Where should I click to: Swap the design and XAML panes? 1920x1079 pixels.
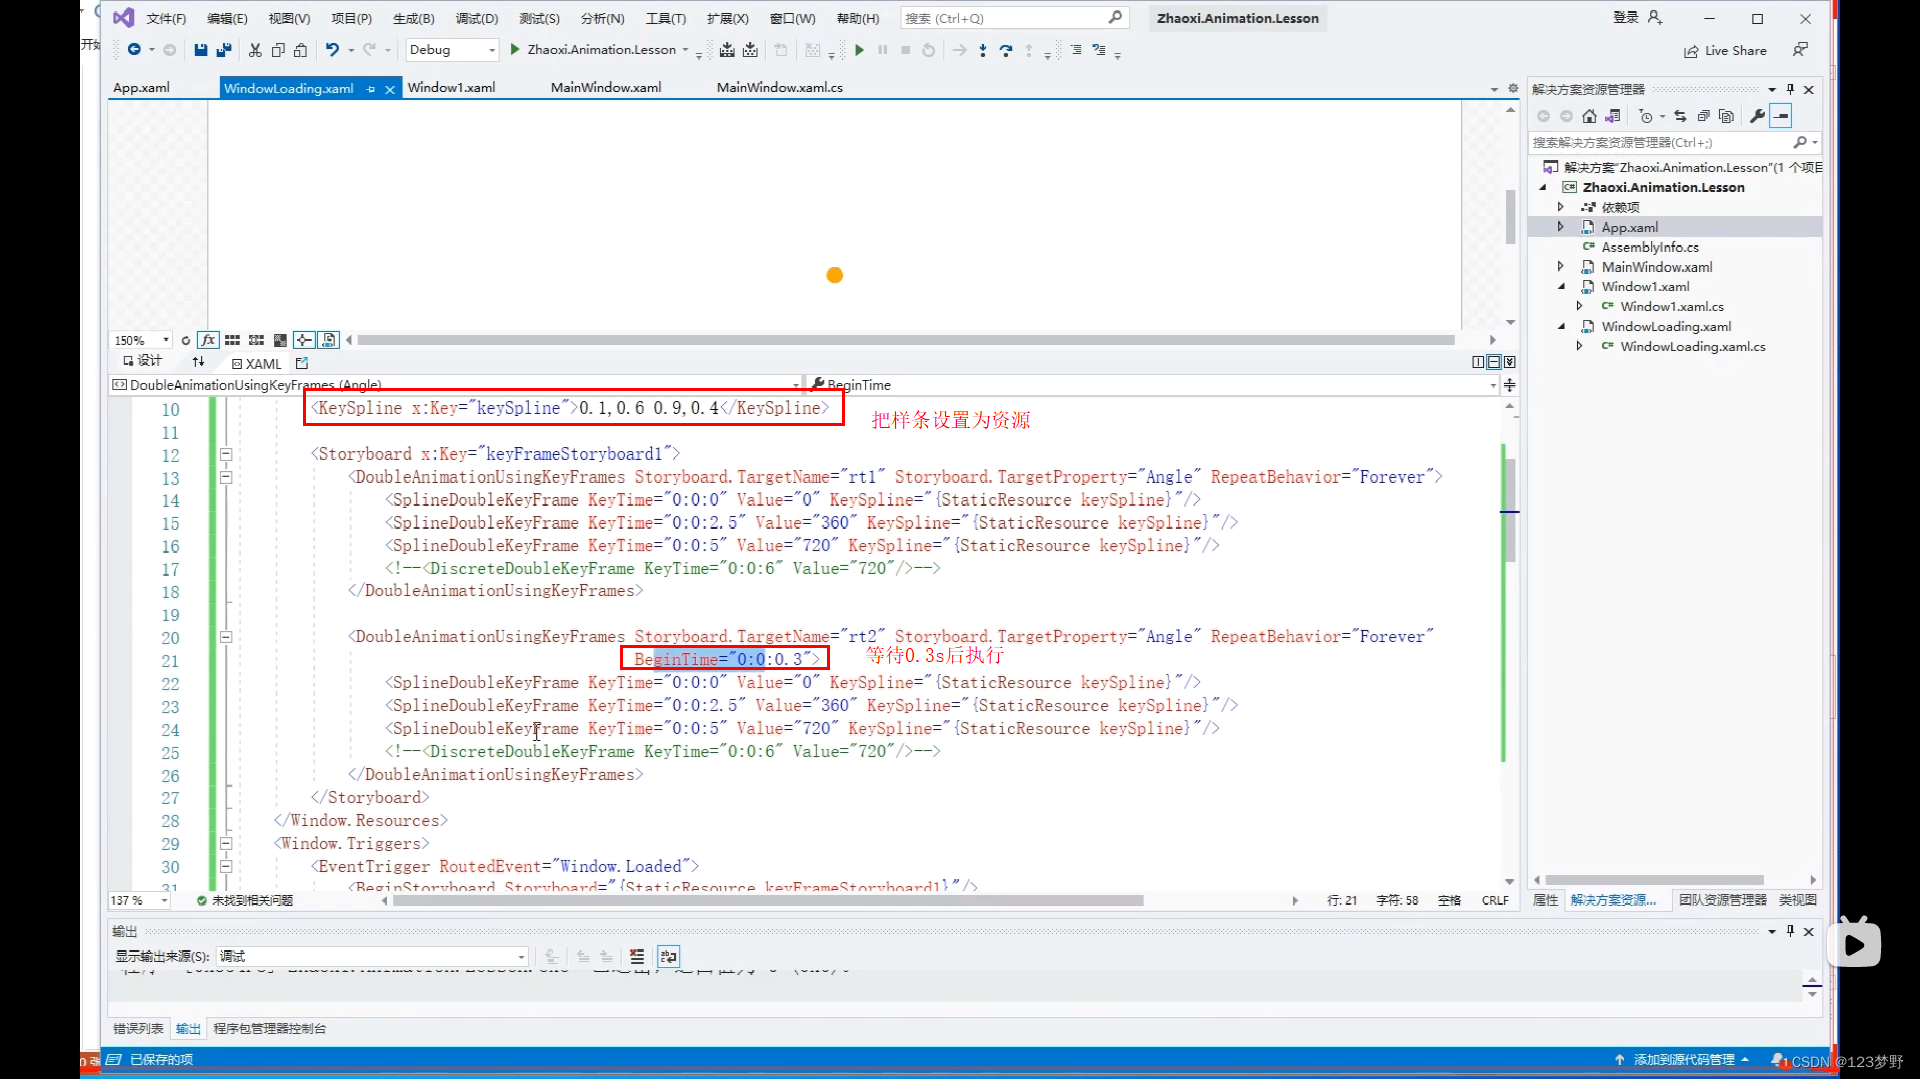pos(198,362)
